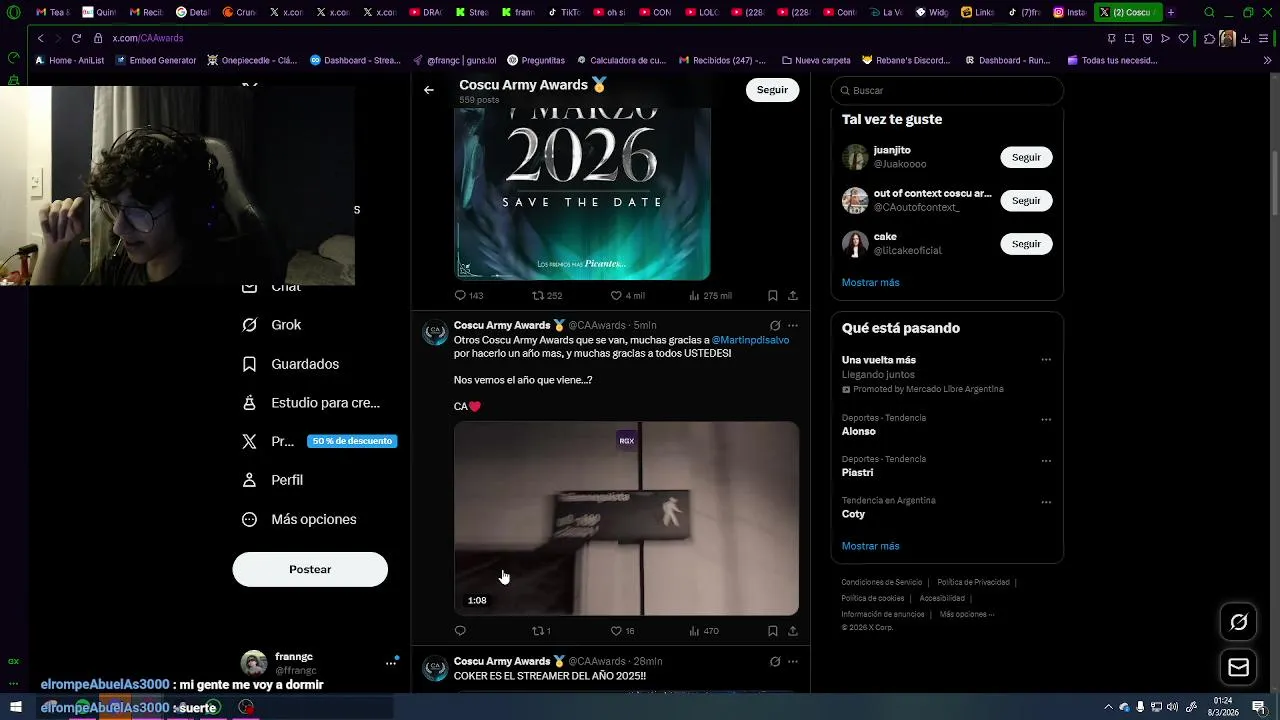Open the floating Grok button
The width and height of the screenshot is (1280, 720).
point(1238,622)
